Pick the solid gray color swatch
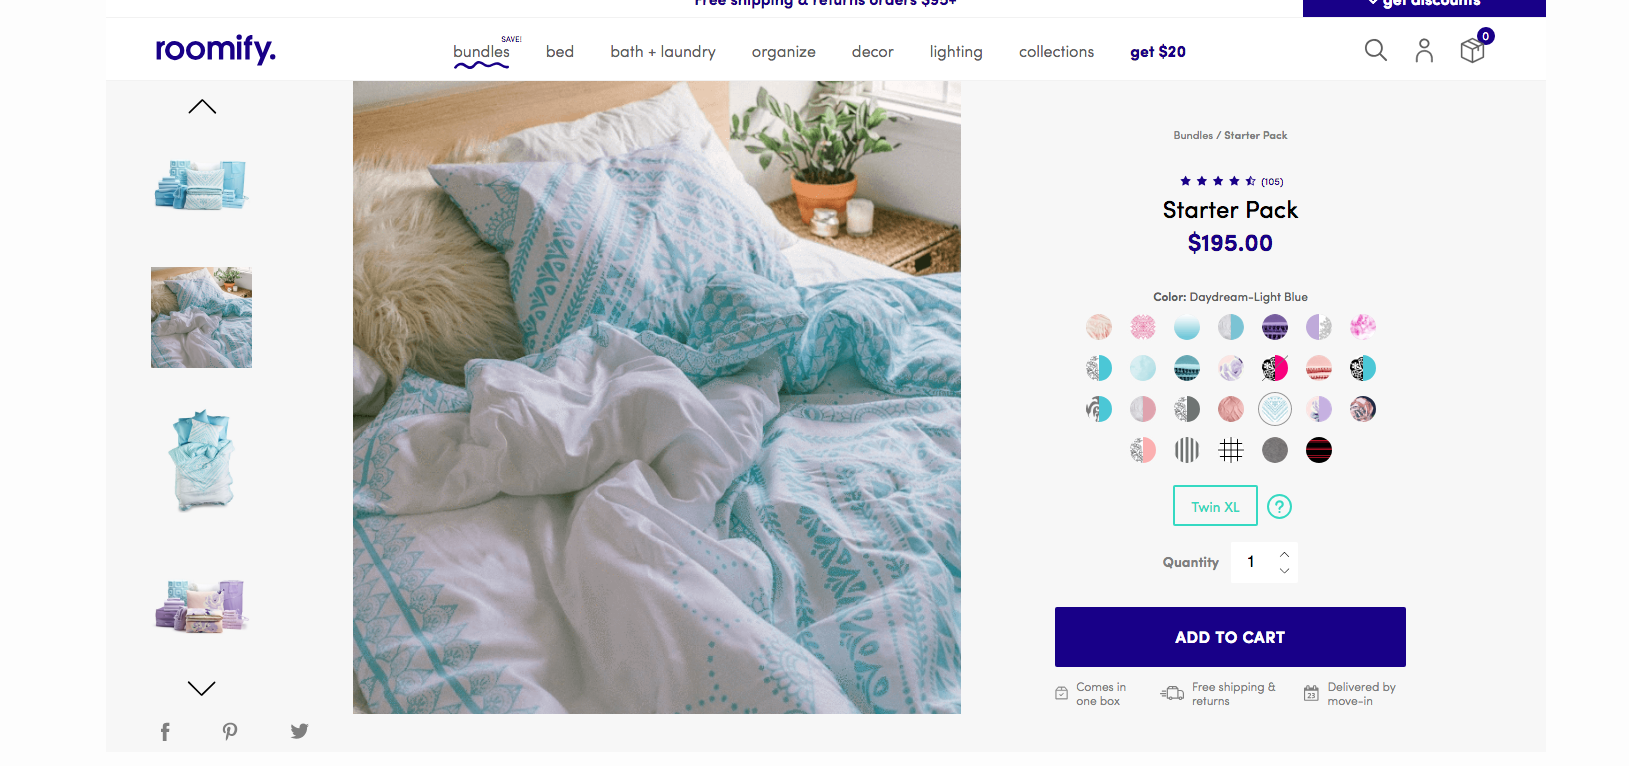Image resolution: width=1629 pixels, height=766 pixels. [1275, 450]
